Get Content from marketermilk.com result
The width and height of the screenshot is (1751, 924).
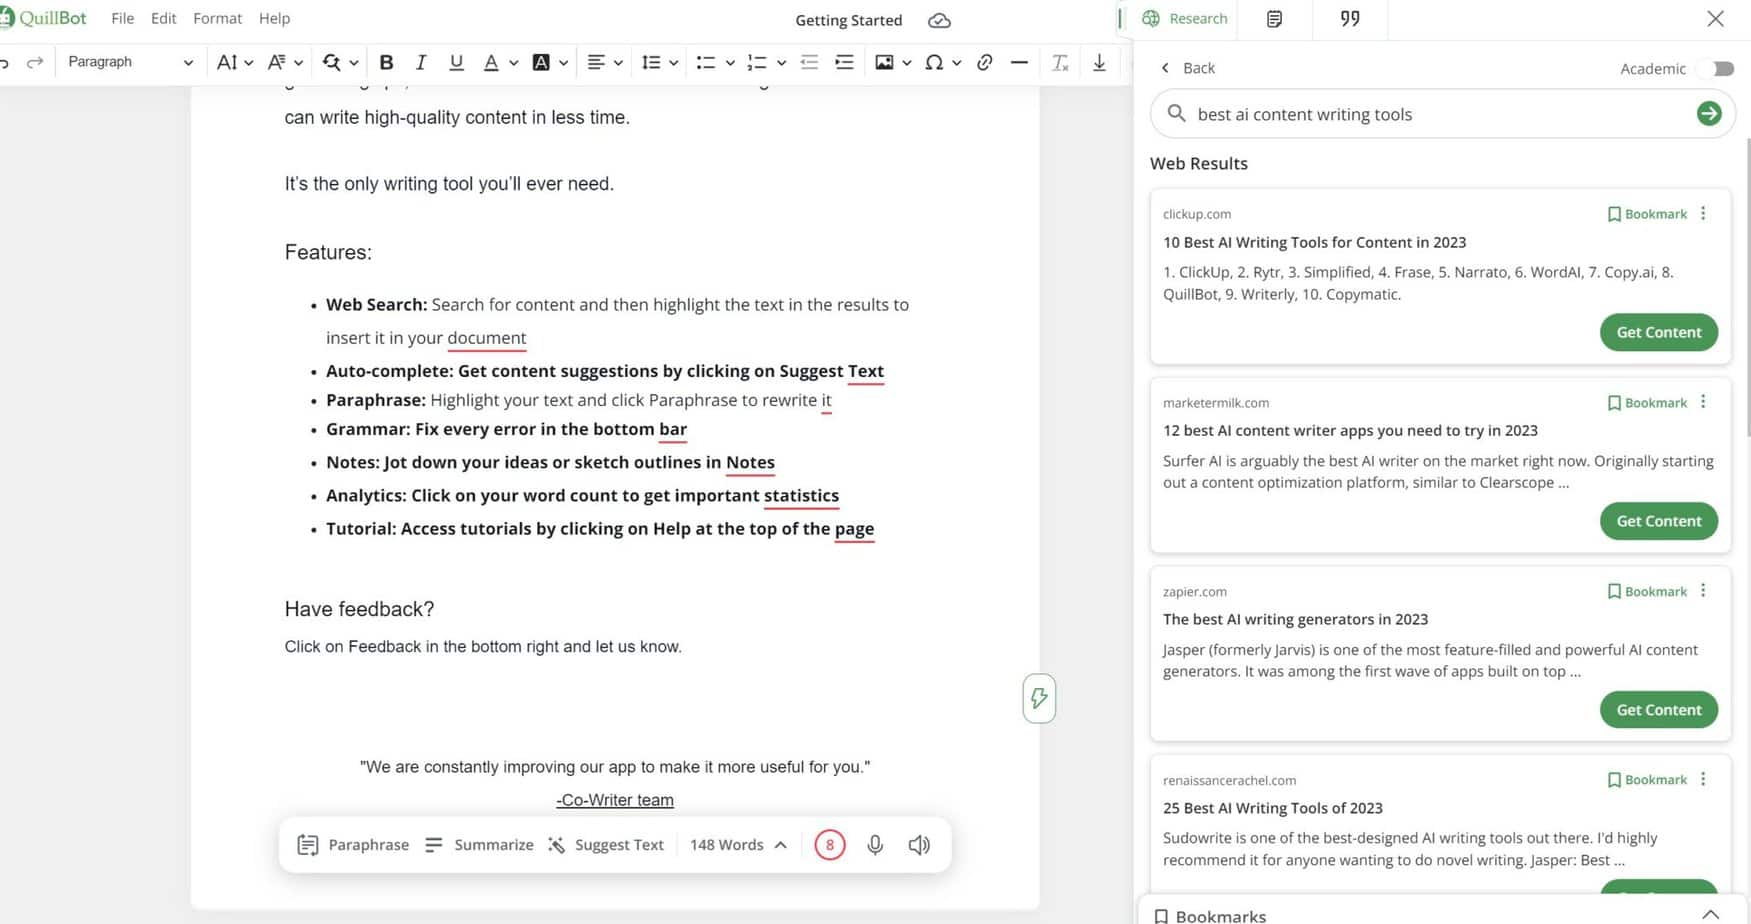pos(1659,521)
